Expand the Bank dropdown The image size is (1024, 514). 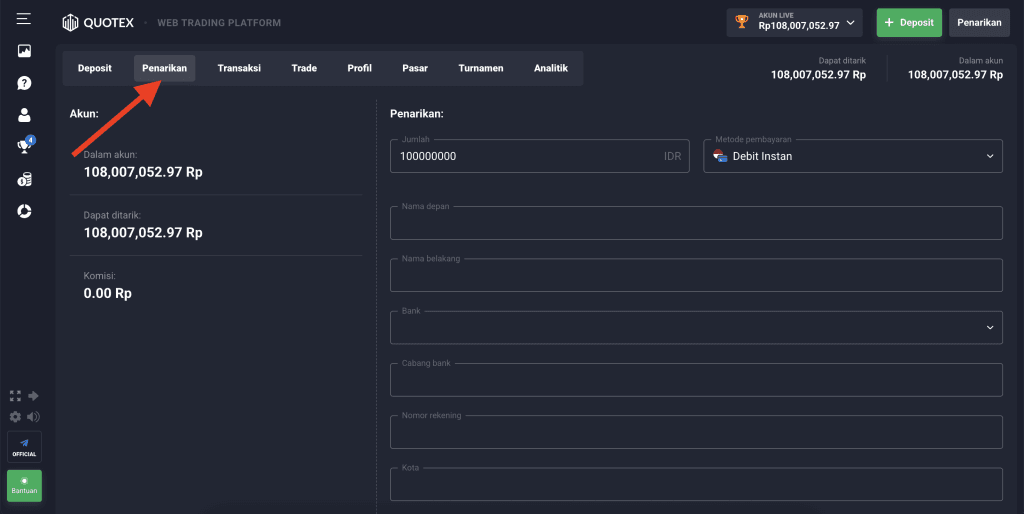[696, 327]
